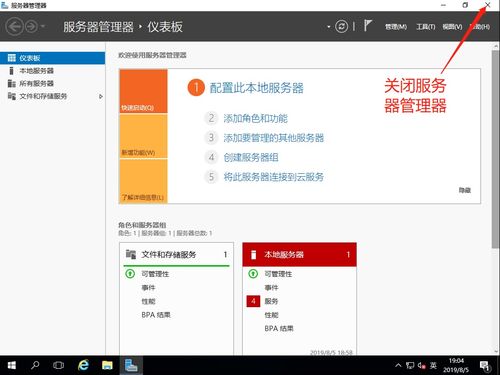This screenshot has height=375, width=500.
Task: Go forward with the forward arrow button
Action: (x=32, y=26)
